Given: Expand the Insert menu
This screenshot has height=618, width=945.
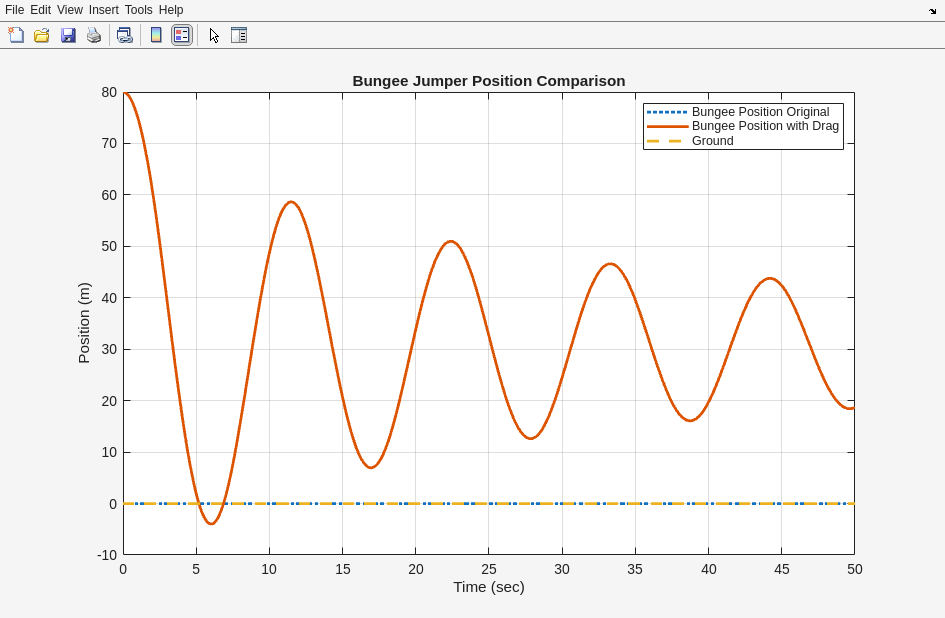Looking at the screenshot, I should click(103, 10).
